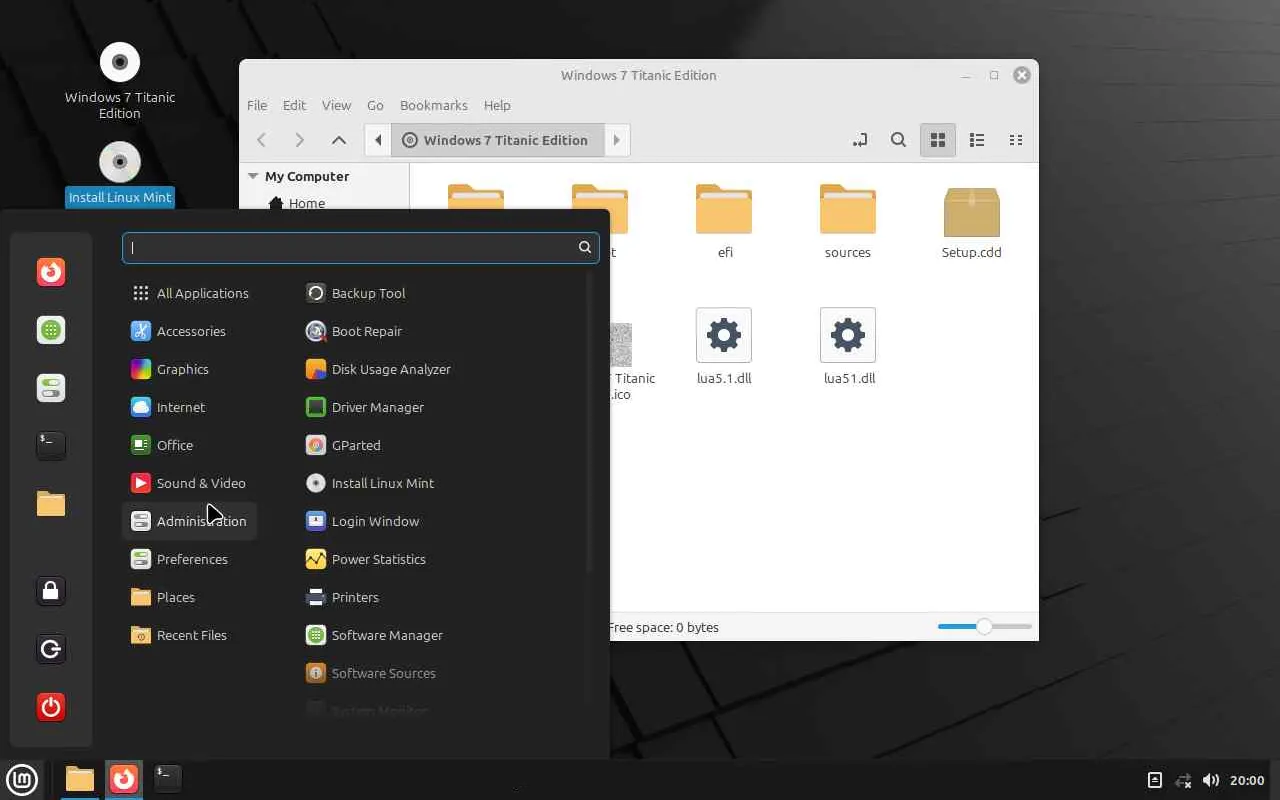Switch file manager to list view
Viewport: 1280px width, 800px height.
(x=977, y=140)
